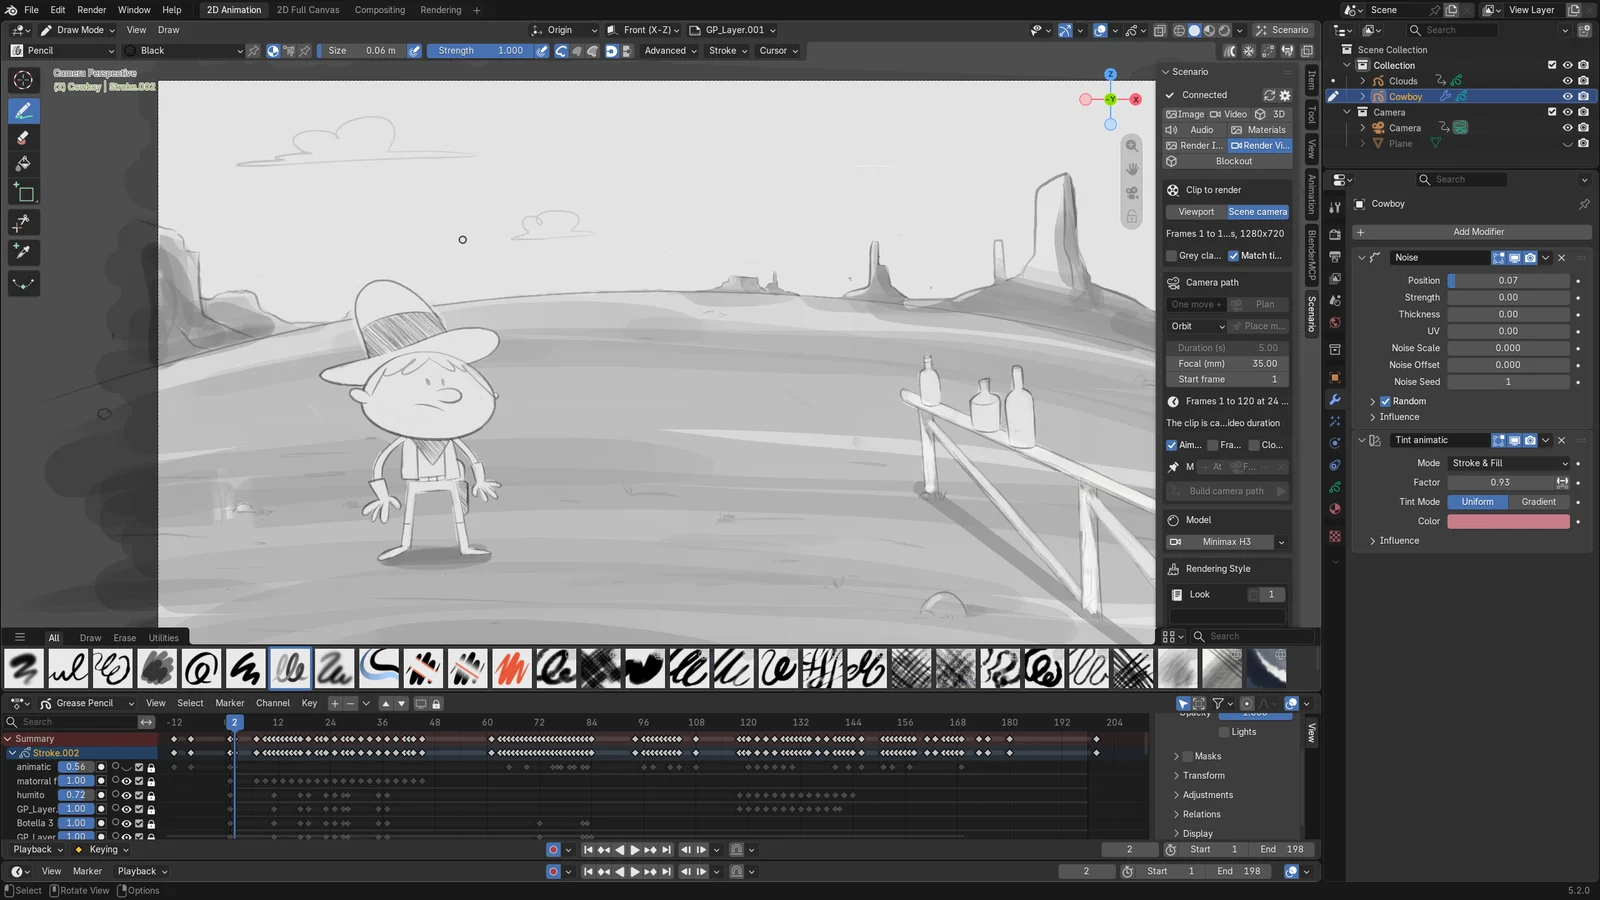Open the Render properties tab icon
The width and height of the screenshot is (1600, 900).
(x=1335, y=234)
